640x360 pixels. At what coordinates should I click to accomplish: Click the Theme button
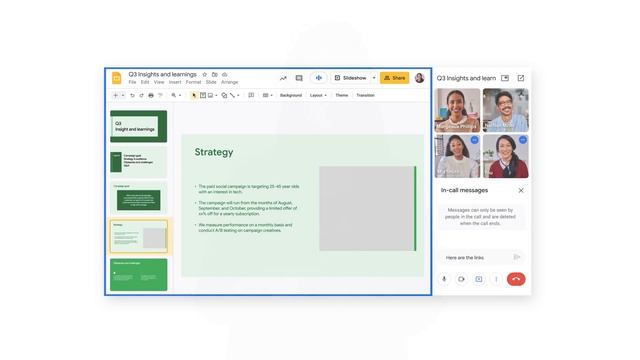342,95
